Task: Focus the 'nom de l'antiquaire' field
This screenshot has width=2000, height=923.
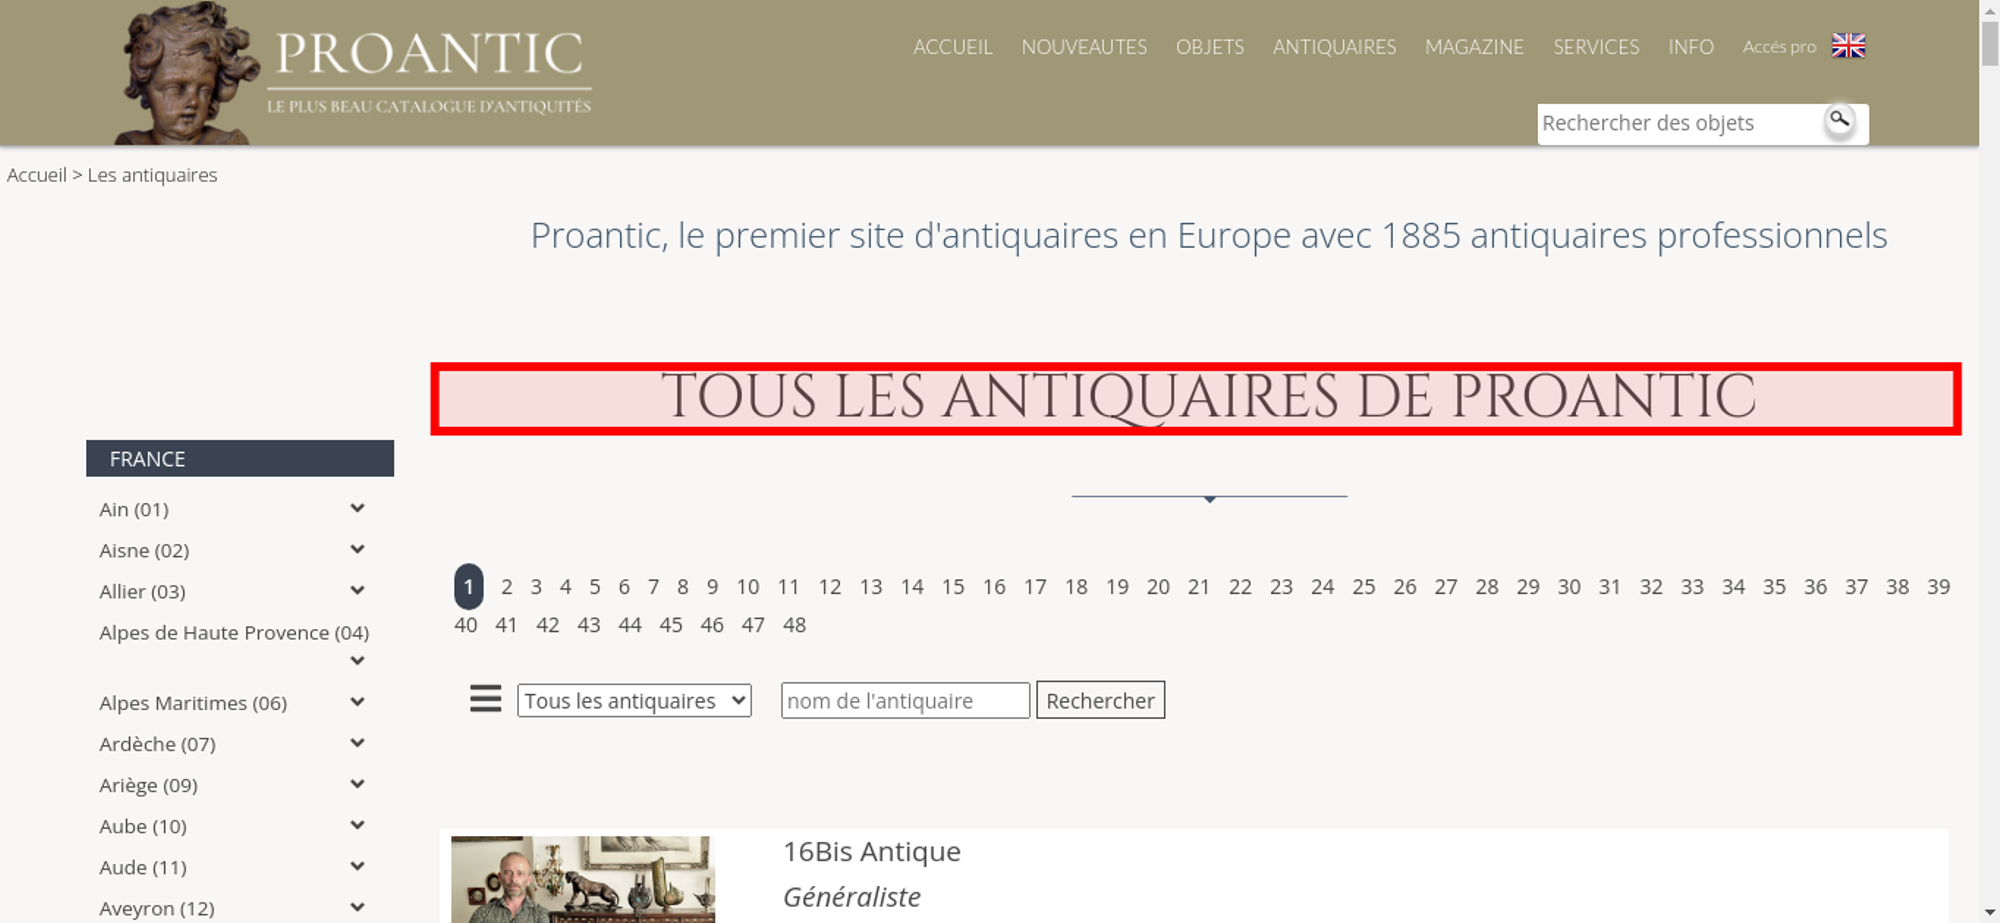Action: (x=905, y=700)
